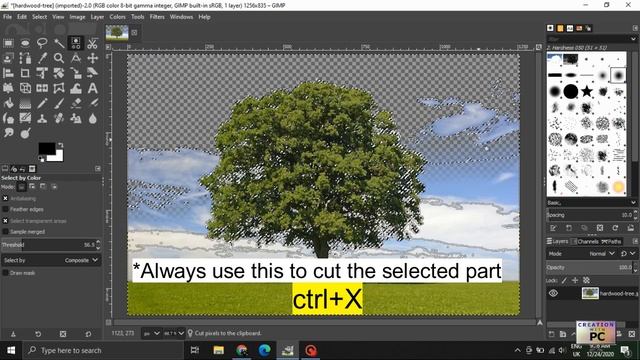Enable the Draw mask checkbox
The width and height of the screenshot is (640, 360).
(5, 273)
